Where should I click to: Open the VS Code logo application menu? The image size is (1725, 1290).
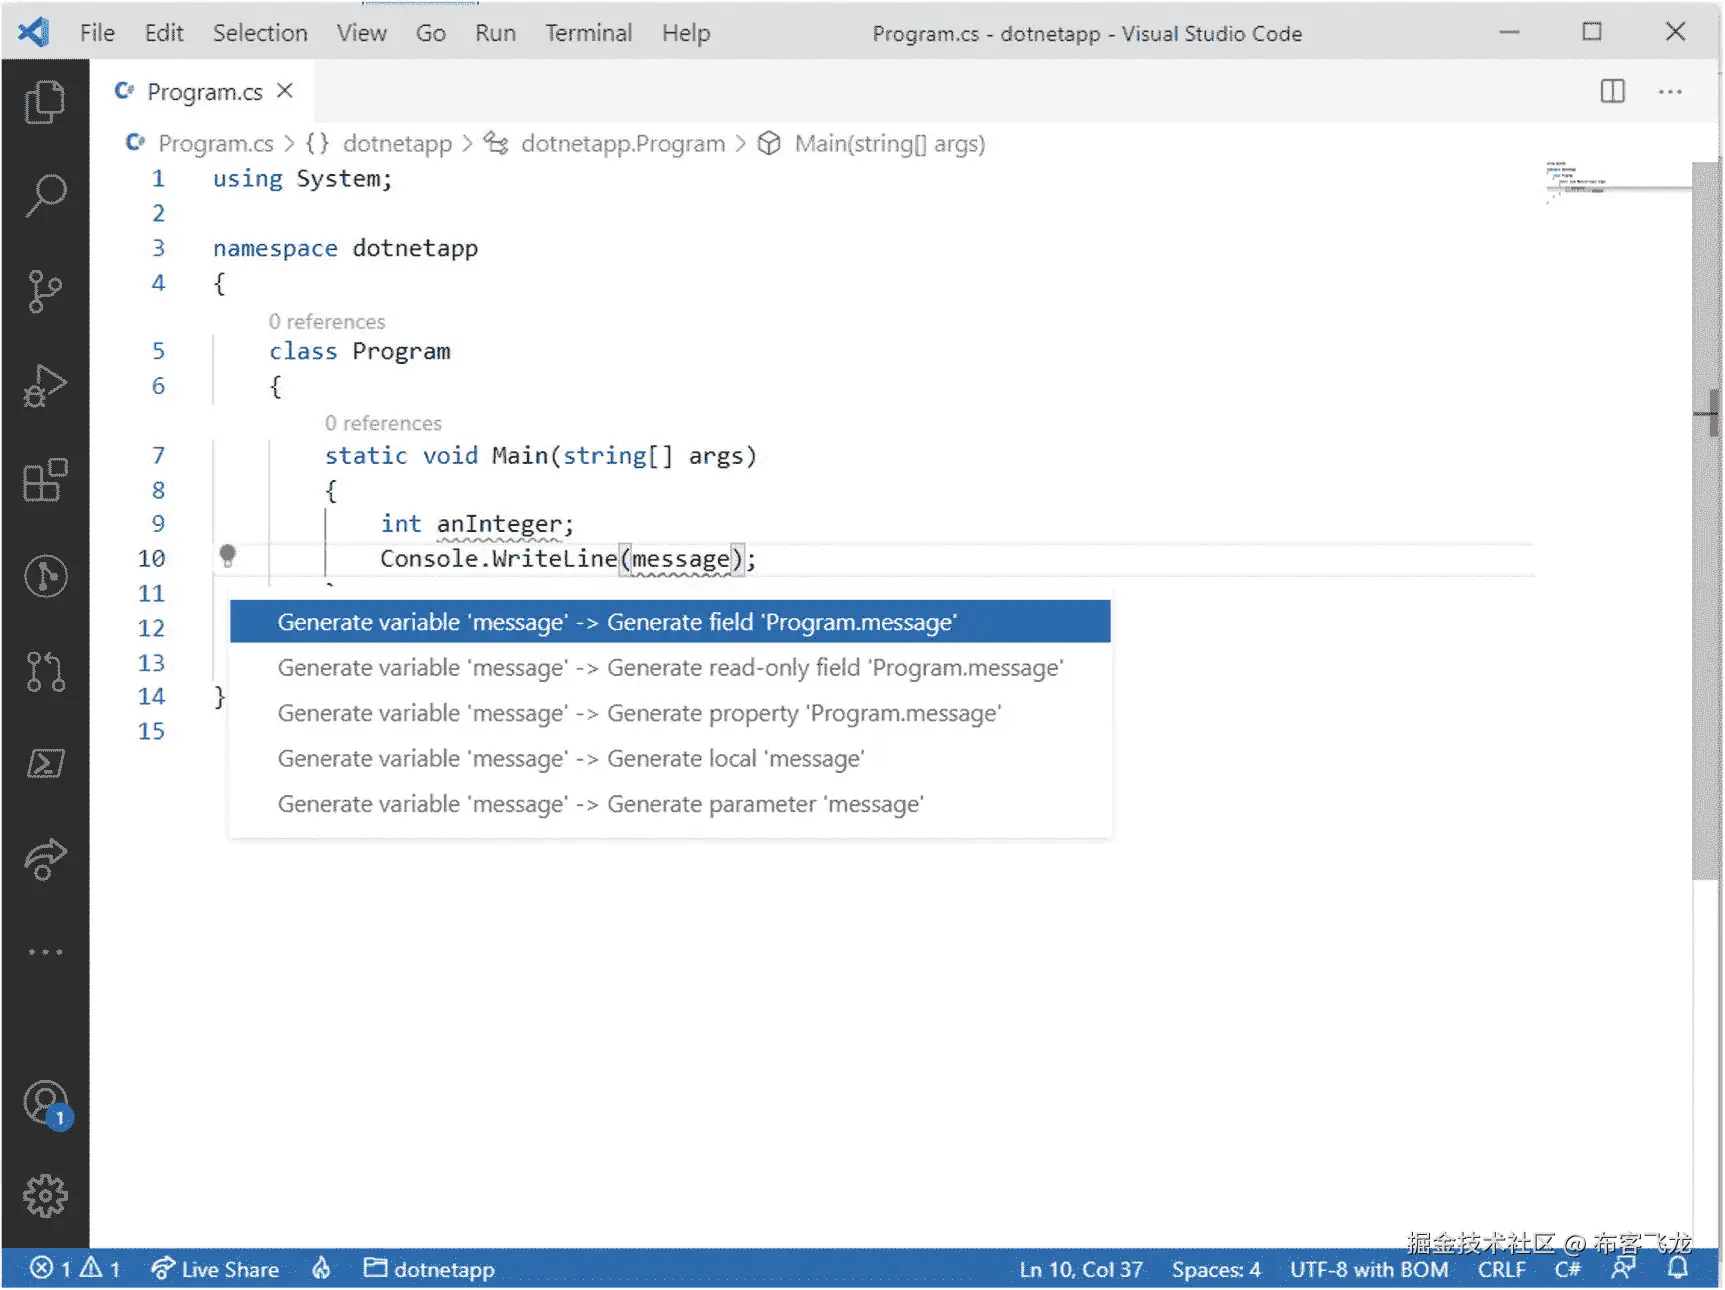[34, 32]
